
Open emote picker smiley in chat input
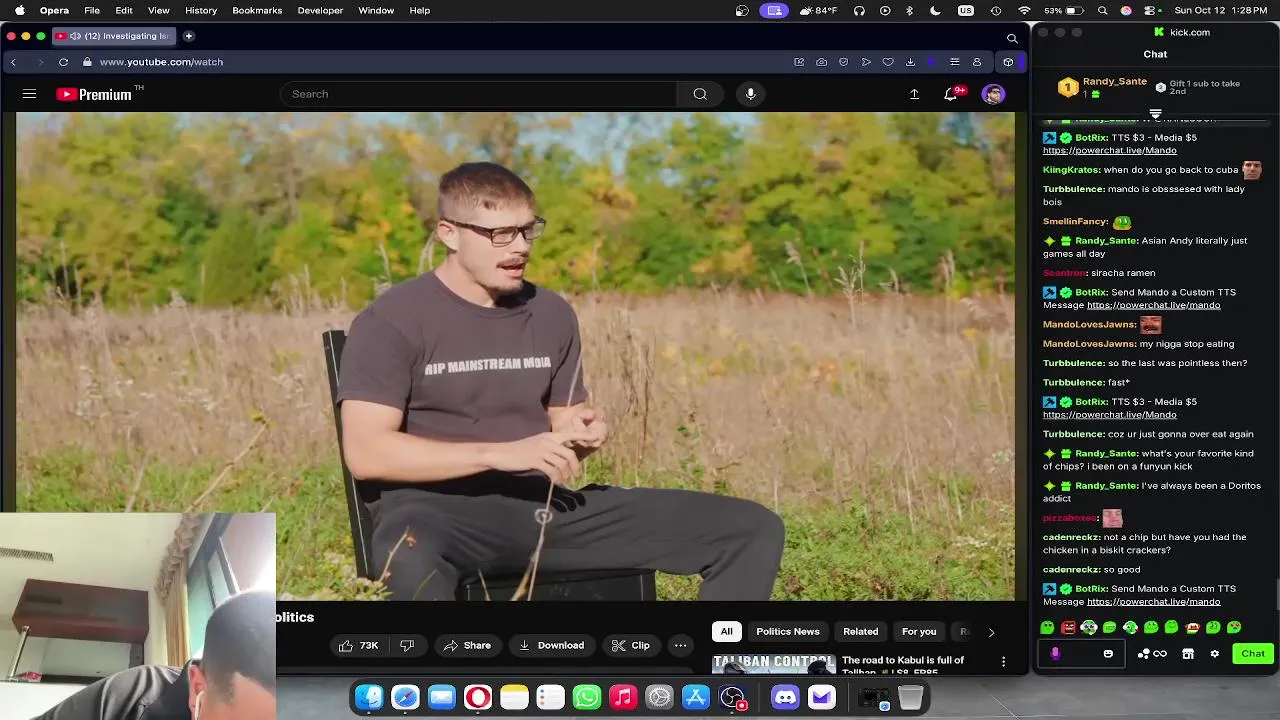click(x=1108, y=654)
